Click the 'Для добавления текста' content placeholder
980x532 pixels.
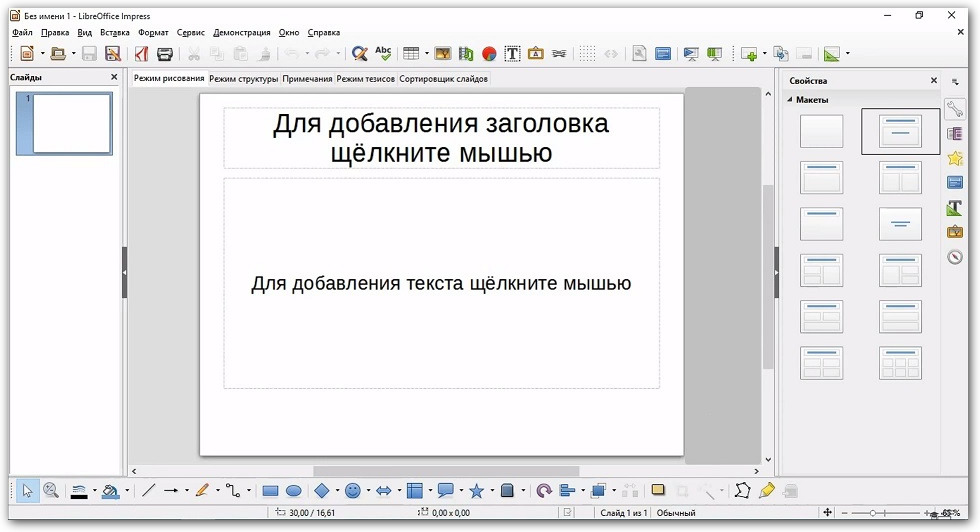tap(441, 284)
